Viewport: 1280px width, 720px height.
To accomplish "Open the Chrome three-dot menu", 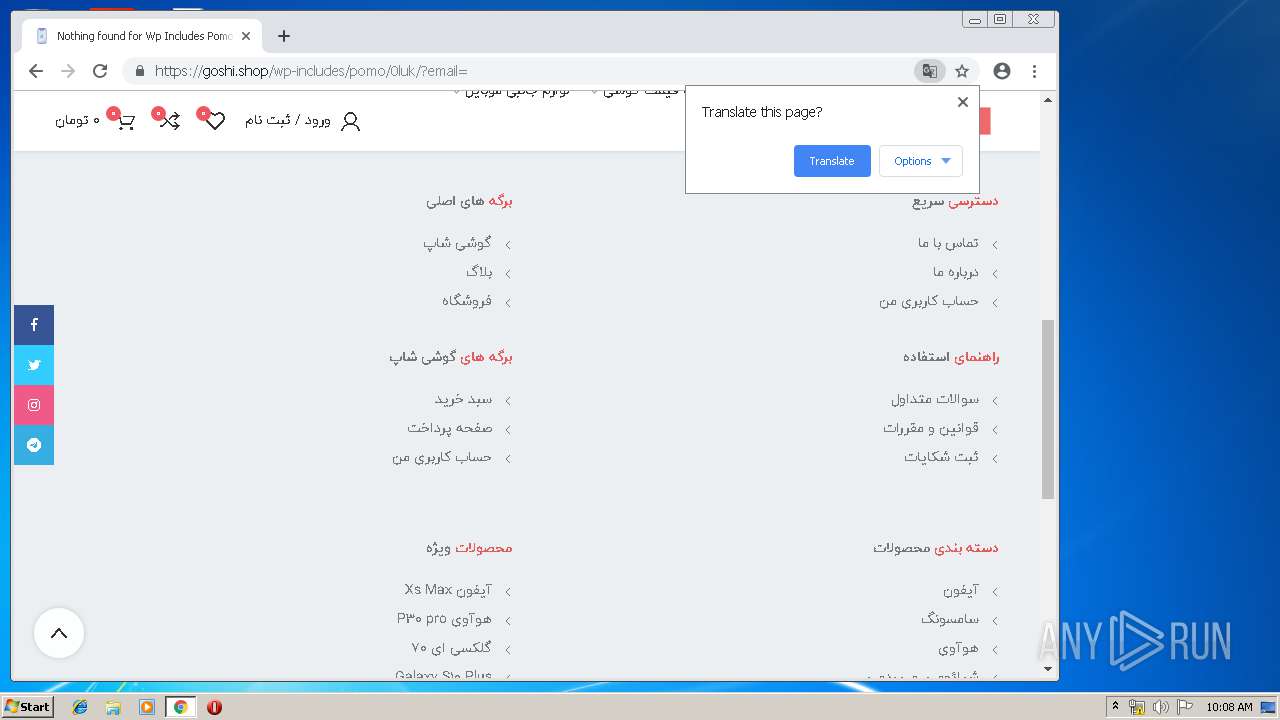I will tap(1034, 71).
